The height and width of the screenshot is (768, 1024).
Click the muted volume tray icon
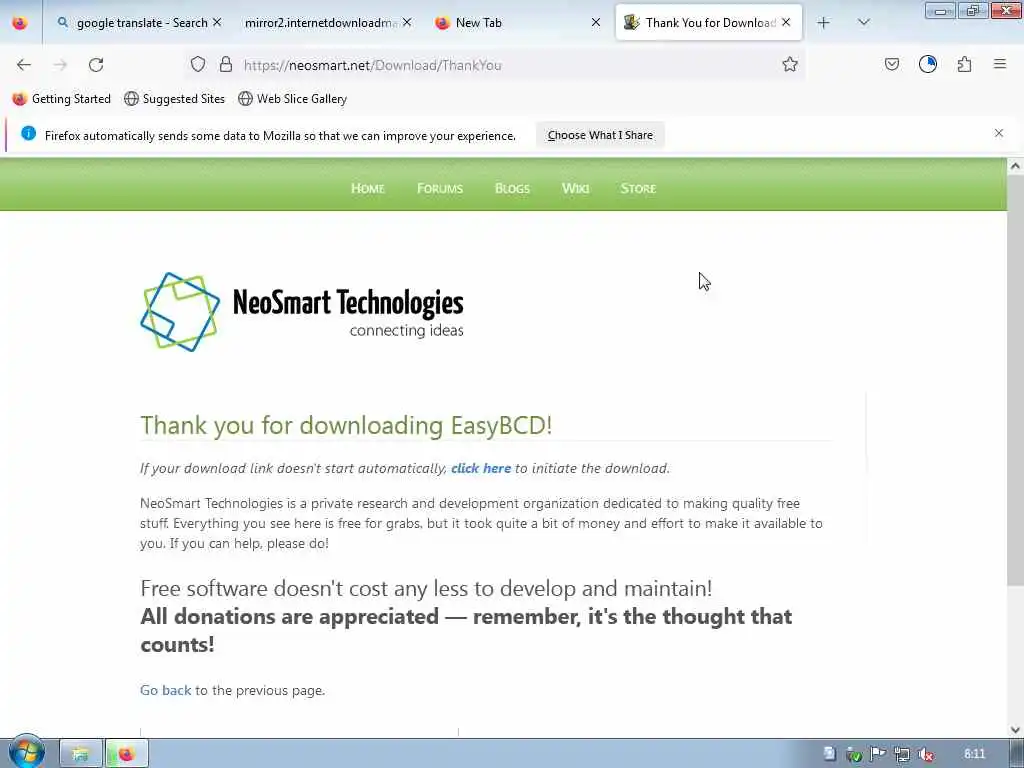click(x=925, y=754)
